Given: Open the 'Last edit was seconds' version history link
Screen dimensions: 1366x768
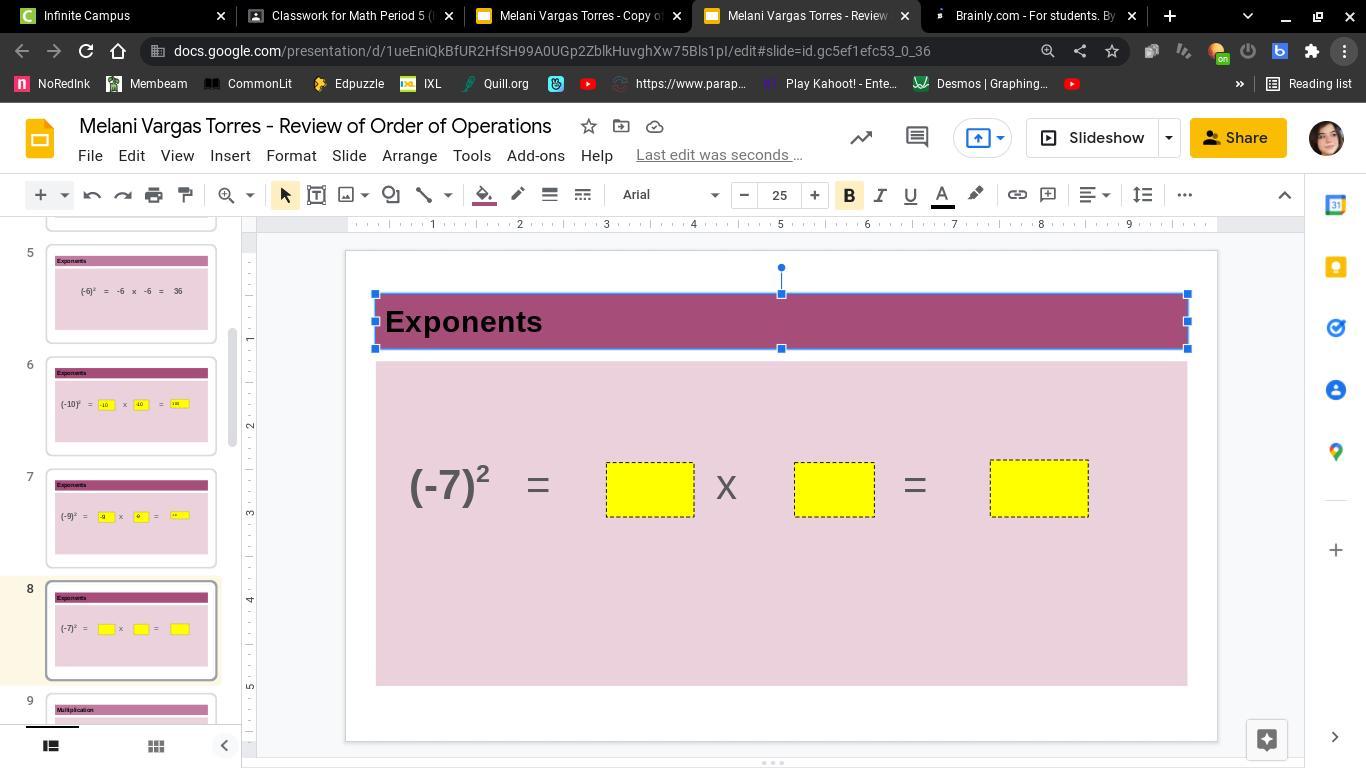Looking at the screenshot, I should pyautogui.click(x=719, y=155).
